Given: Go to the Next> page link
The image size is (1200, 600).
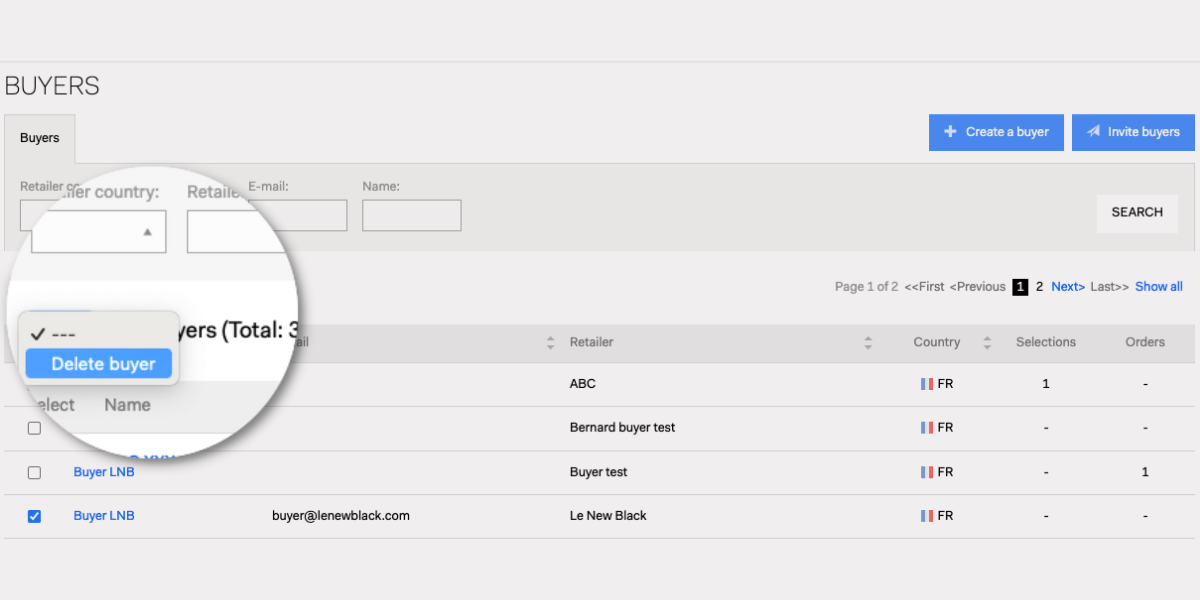Looking at the screenshot, I should coord(1068,287).
